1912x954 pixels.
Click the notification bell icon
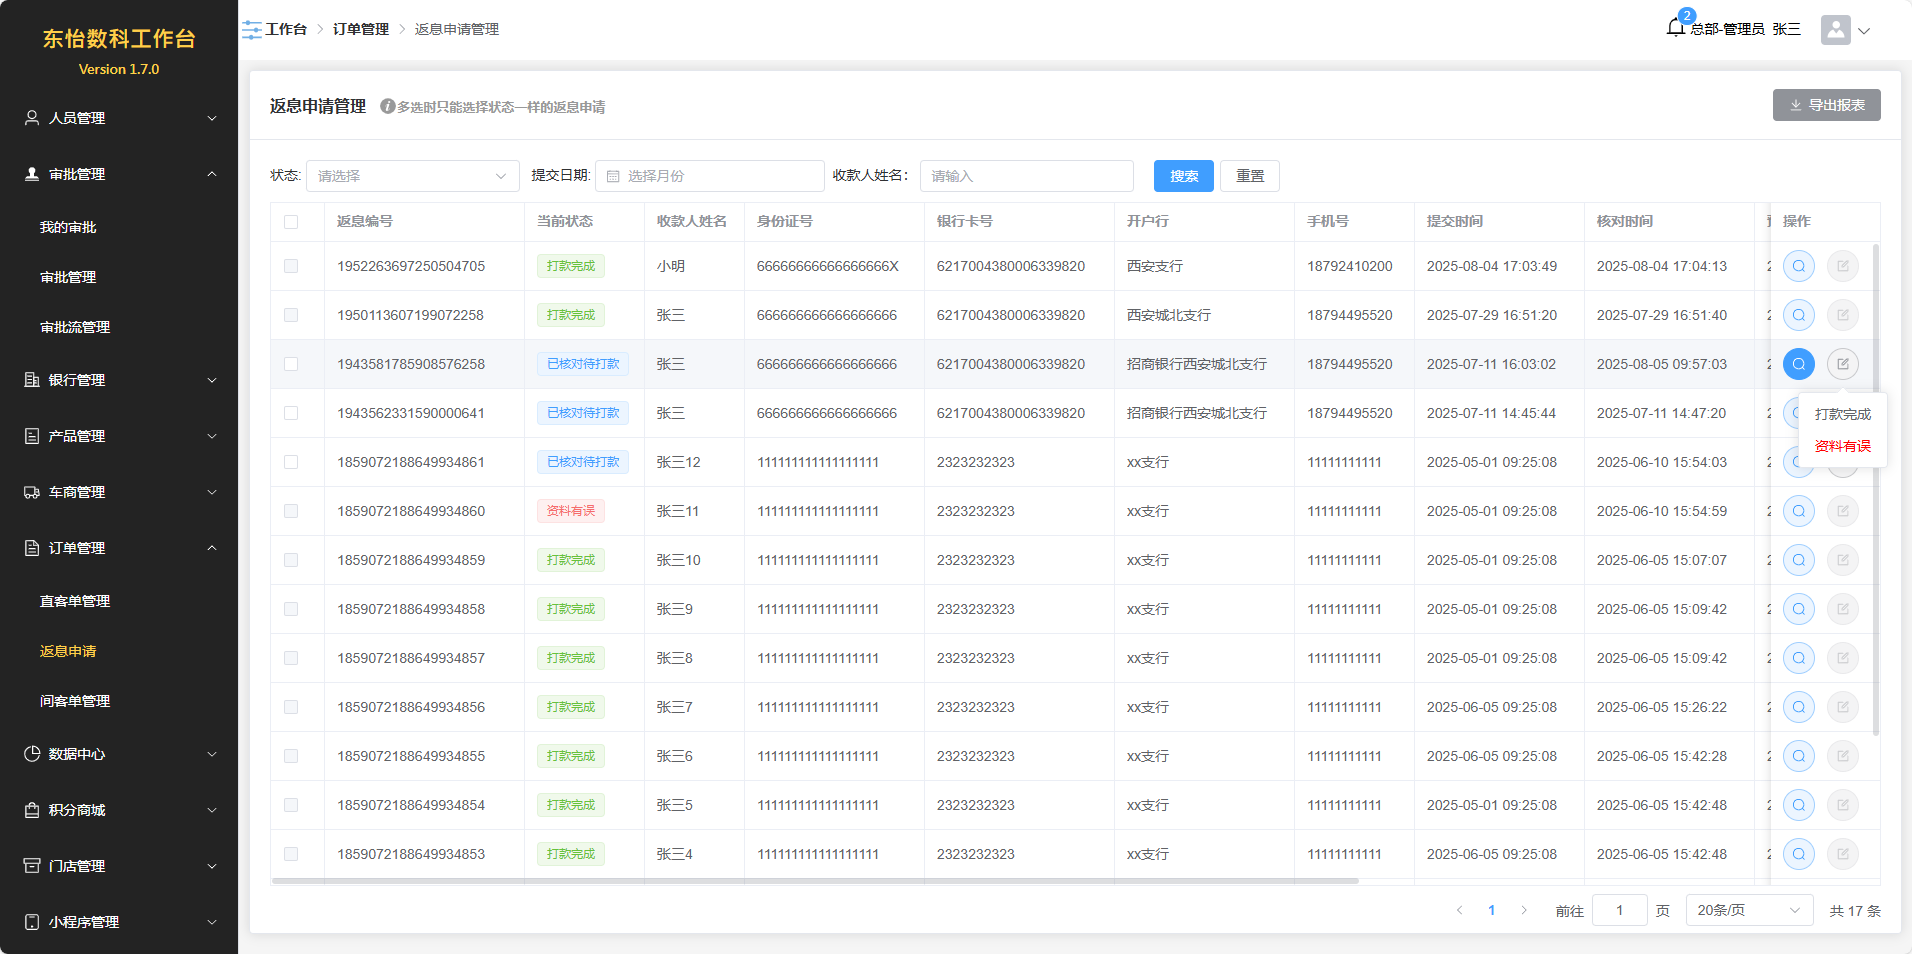click(1676, 28)
